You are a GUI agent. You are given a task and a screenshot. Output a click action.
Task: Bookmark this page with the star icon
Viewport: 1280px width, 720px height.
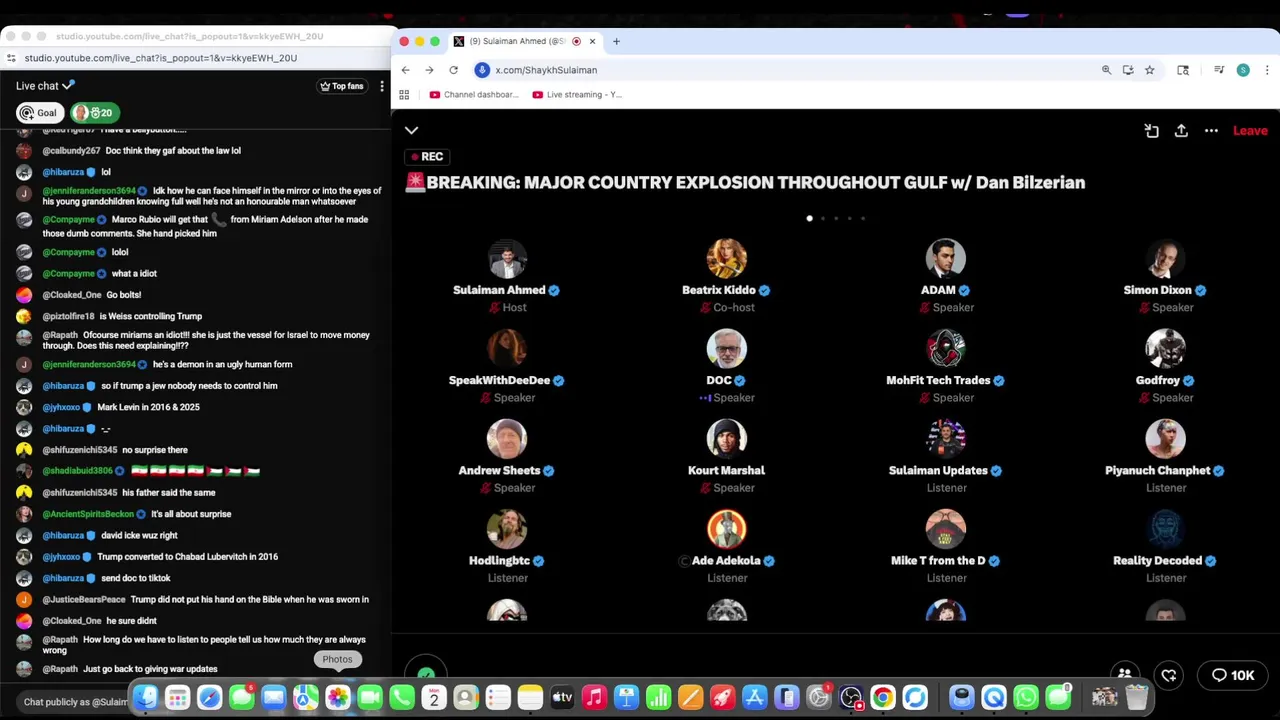tap(1149, 70)
